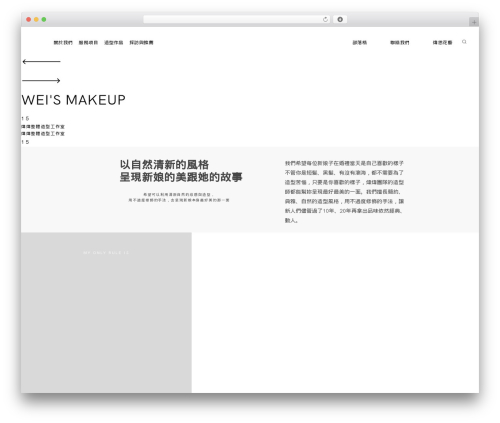Click the yellow minimize window button
Viewport: 500px width, 423px height.
[x=36, y=19]
